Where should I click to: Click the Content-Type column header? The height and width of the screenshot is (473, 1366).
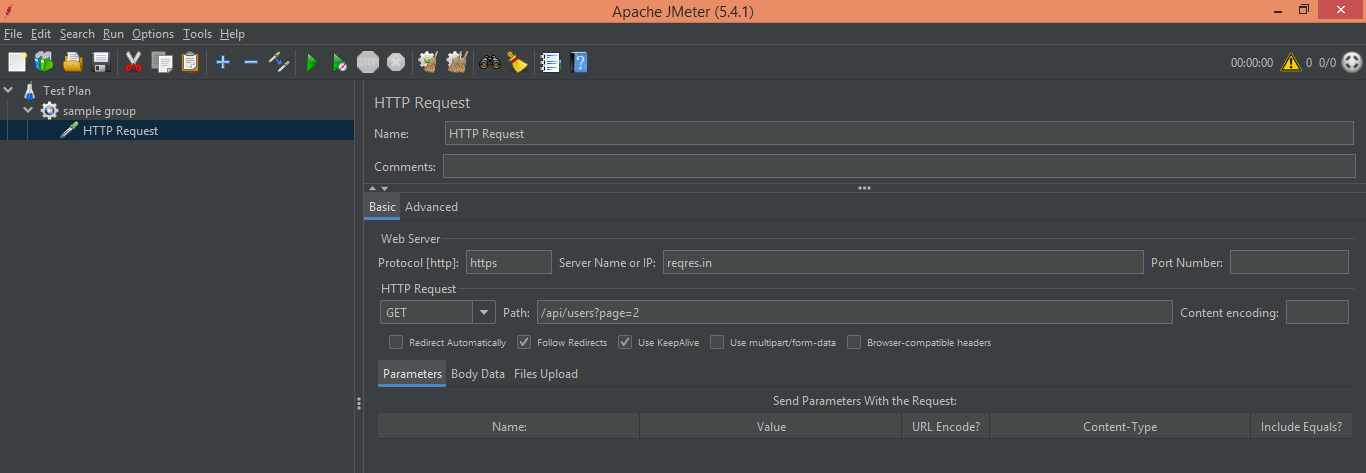[1120, 426]
